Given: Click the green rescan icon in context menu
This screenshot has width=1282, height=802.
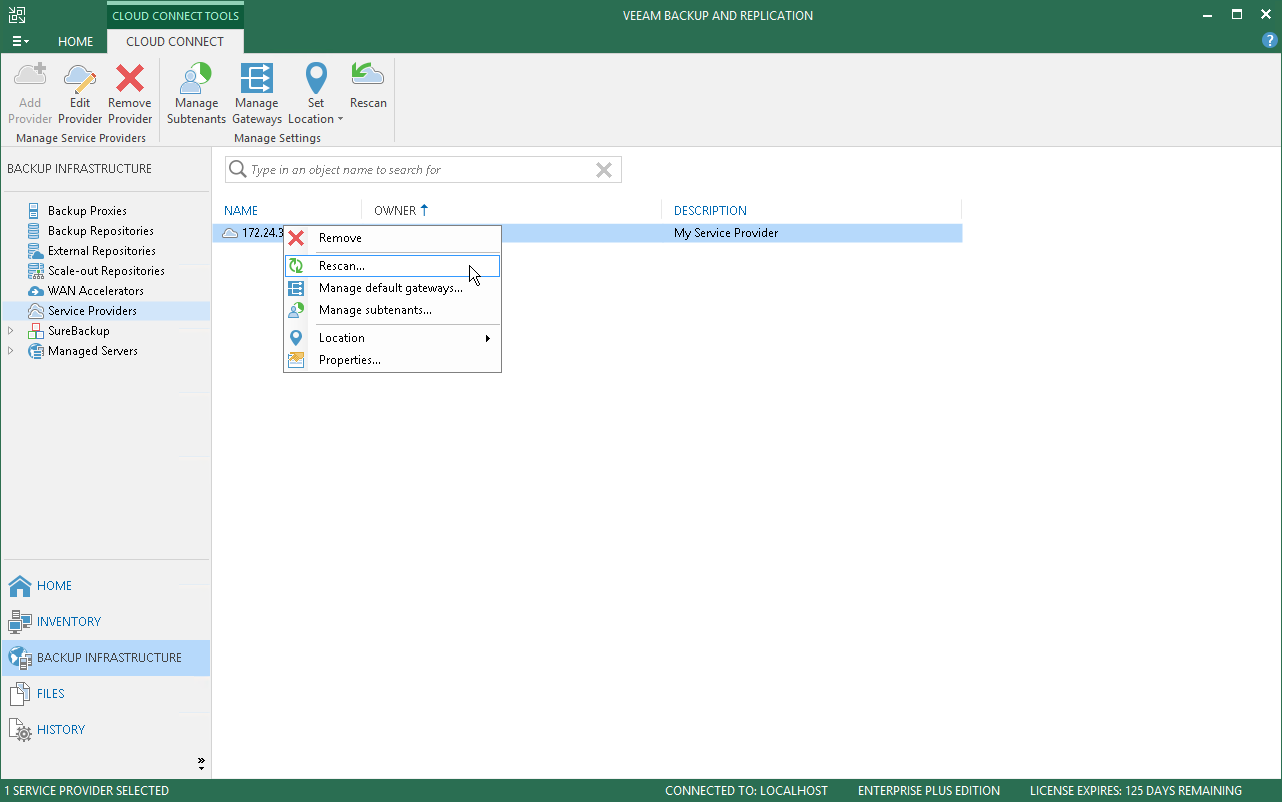Looking at the screenshot, I should click(x=296, y=266).
